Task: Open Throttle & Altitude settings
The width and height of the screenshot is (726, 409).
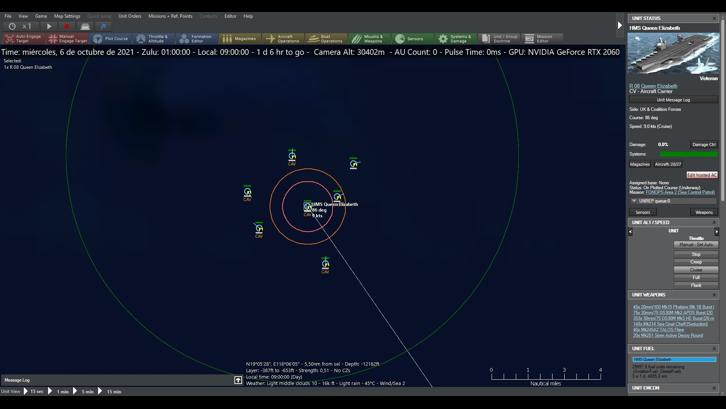Action: point(153,38)
